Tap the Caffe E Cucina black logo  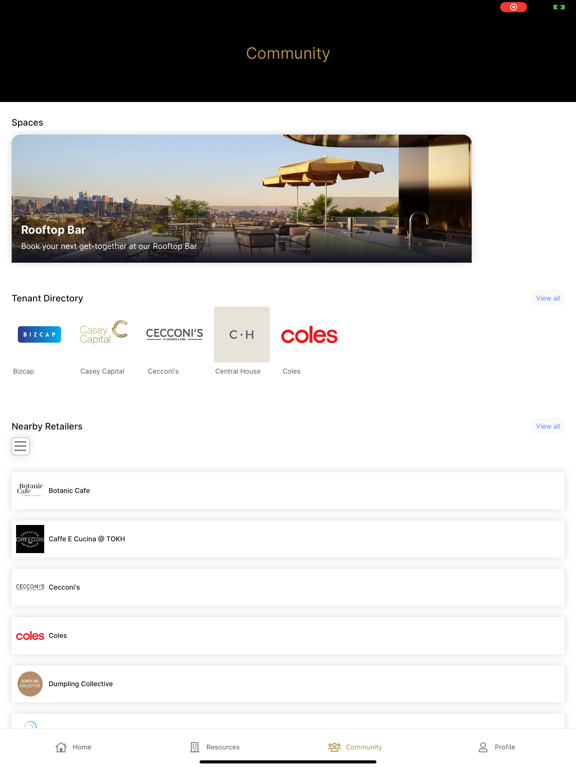click(30, 539)
